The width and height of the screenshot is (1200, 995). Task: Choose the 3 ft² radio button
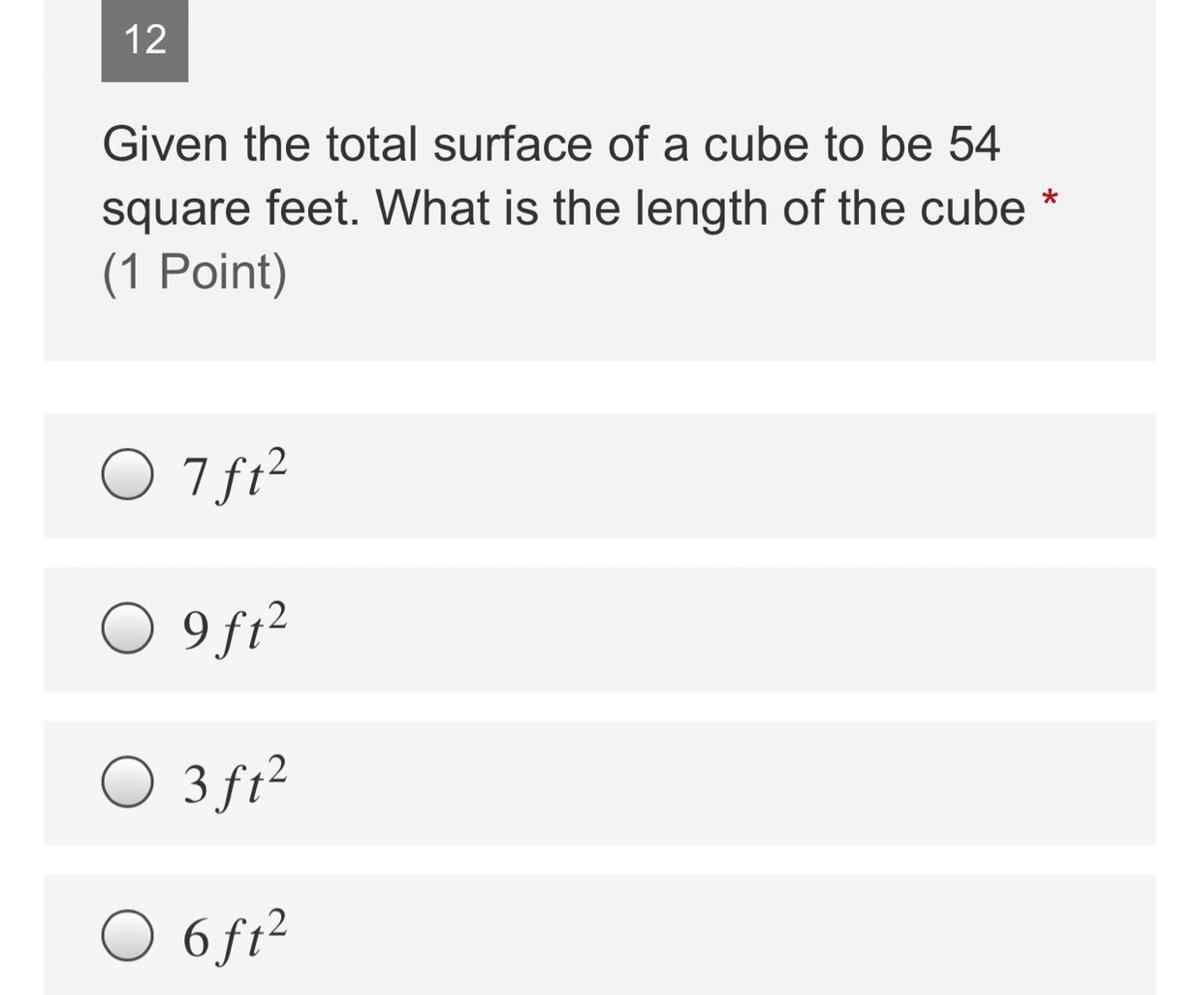tap(127, 783)
